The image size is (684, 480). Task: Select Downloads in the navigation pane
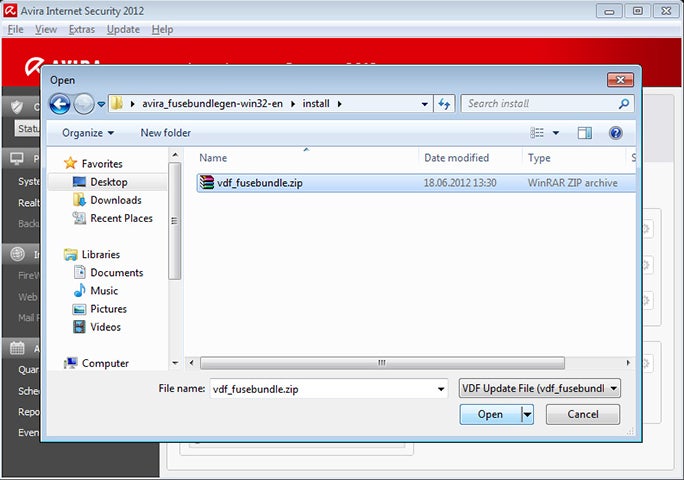[116, 200]
